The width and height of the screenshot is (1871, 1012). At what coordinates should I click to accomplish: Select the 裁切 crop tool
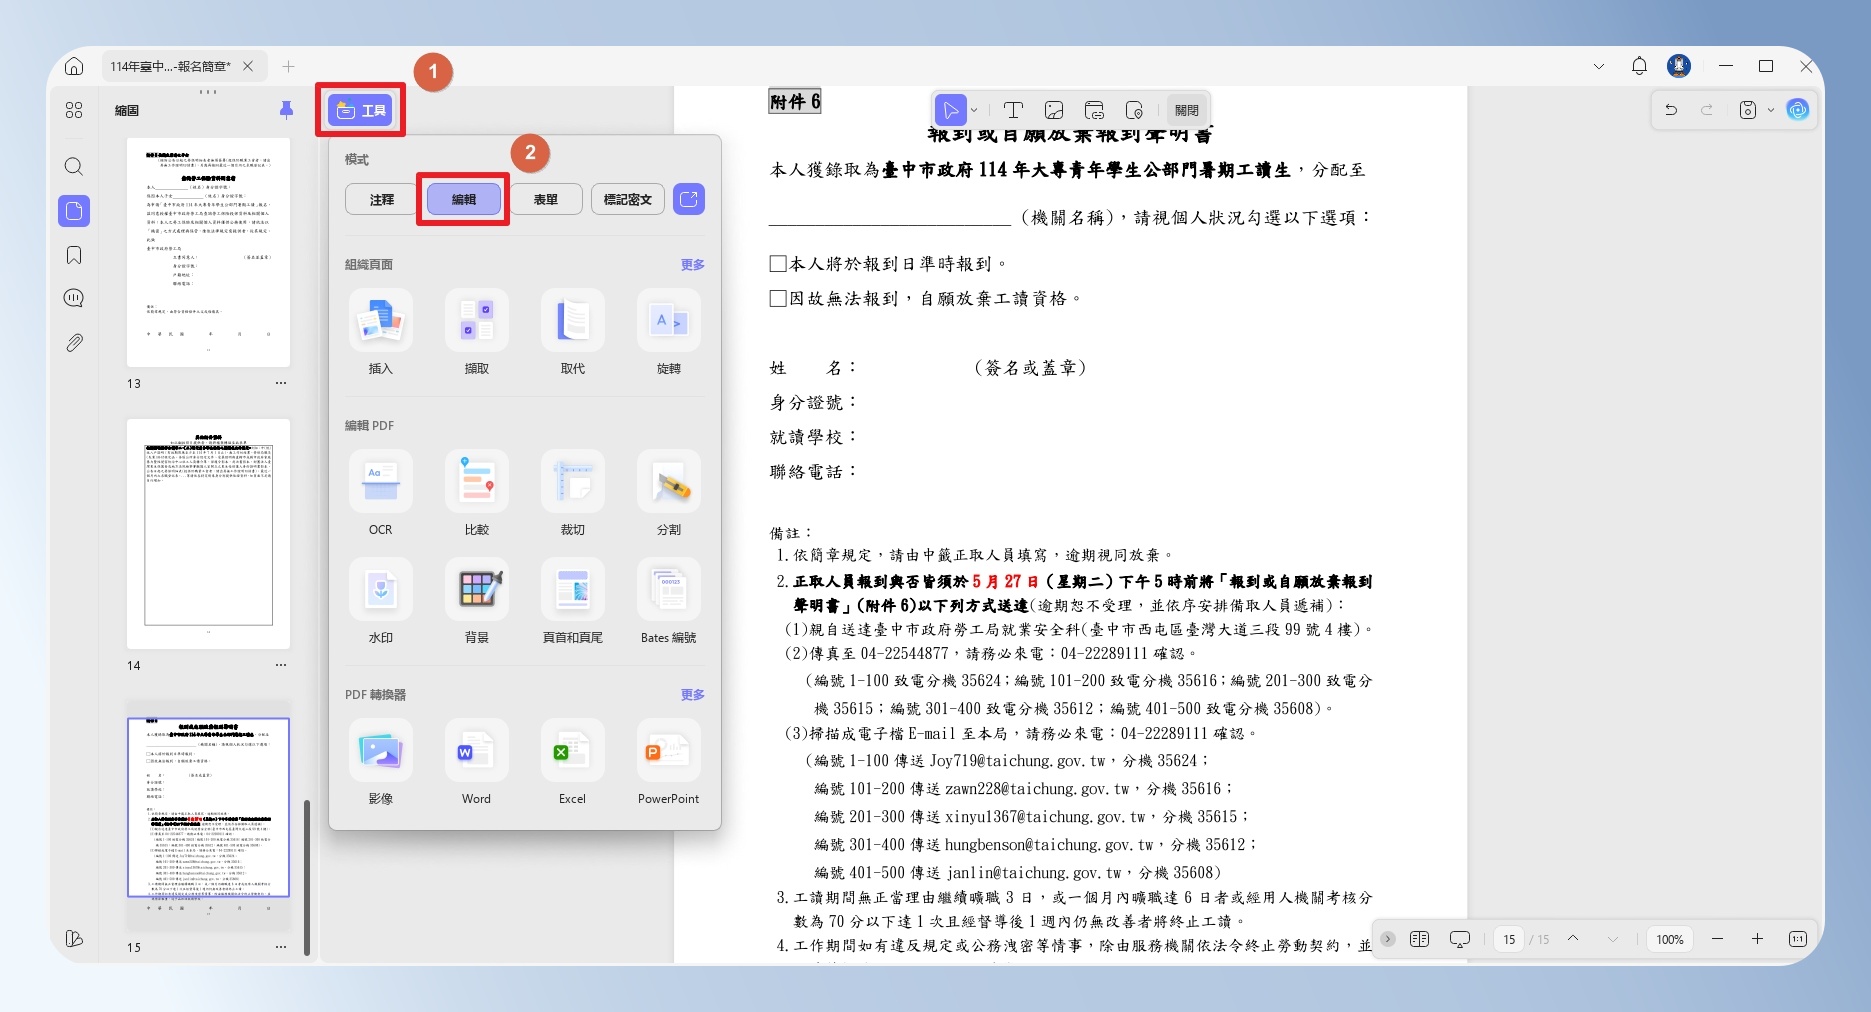pos(572,494)
